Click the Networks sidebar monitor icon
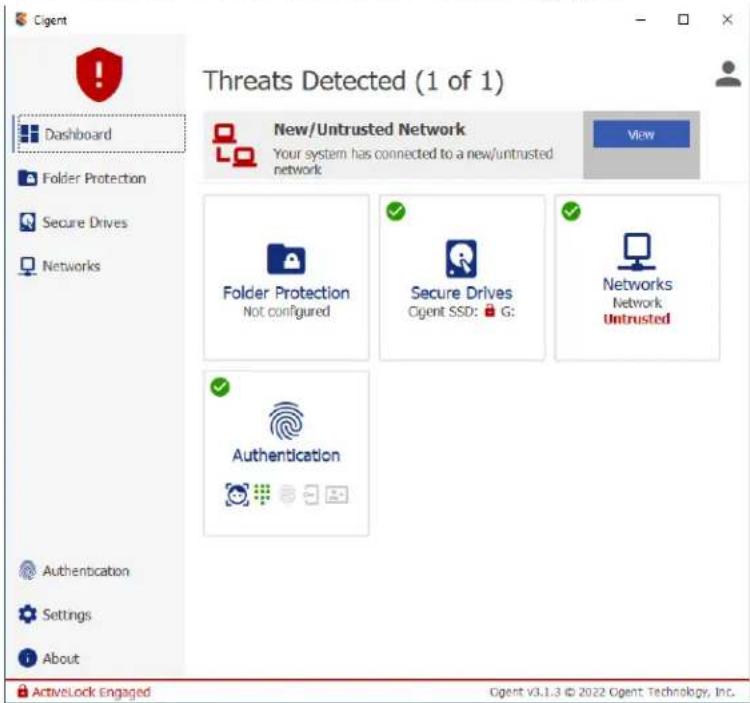This screenshot has height=703, width=750. point(27,266)
